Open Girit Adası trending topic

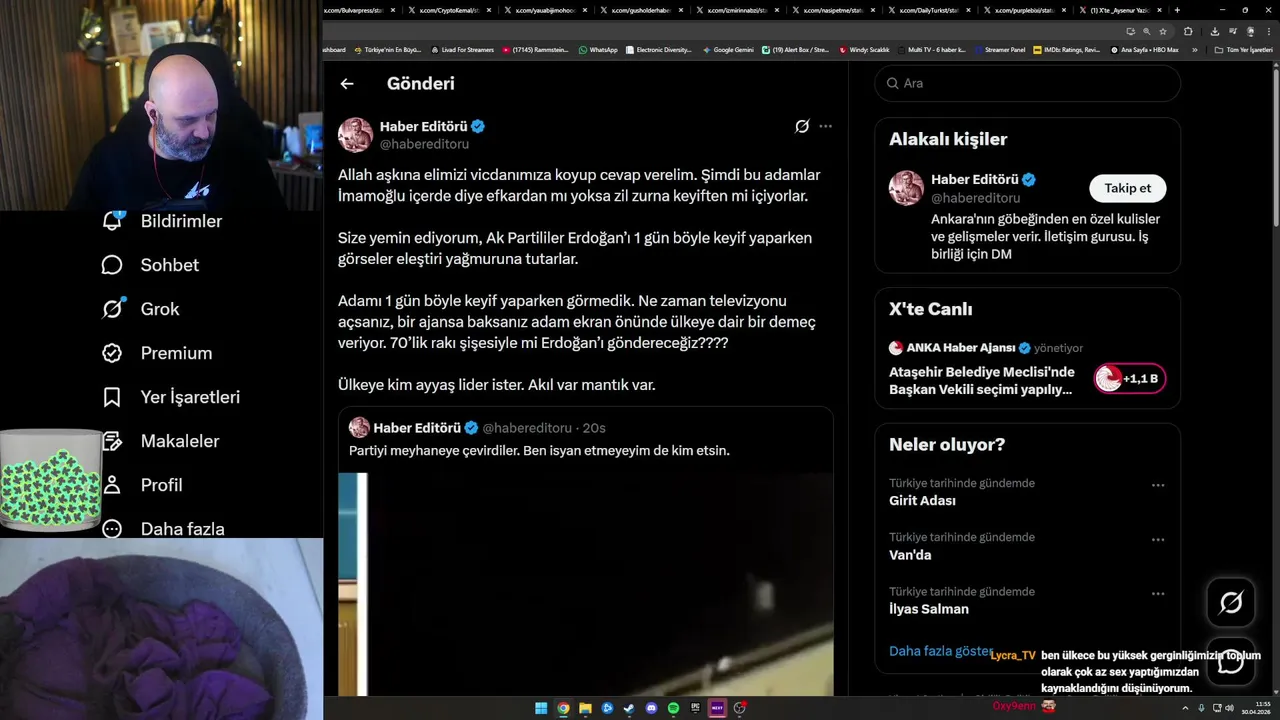click(x=922, y=501)
